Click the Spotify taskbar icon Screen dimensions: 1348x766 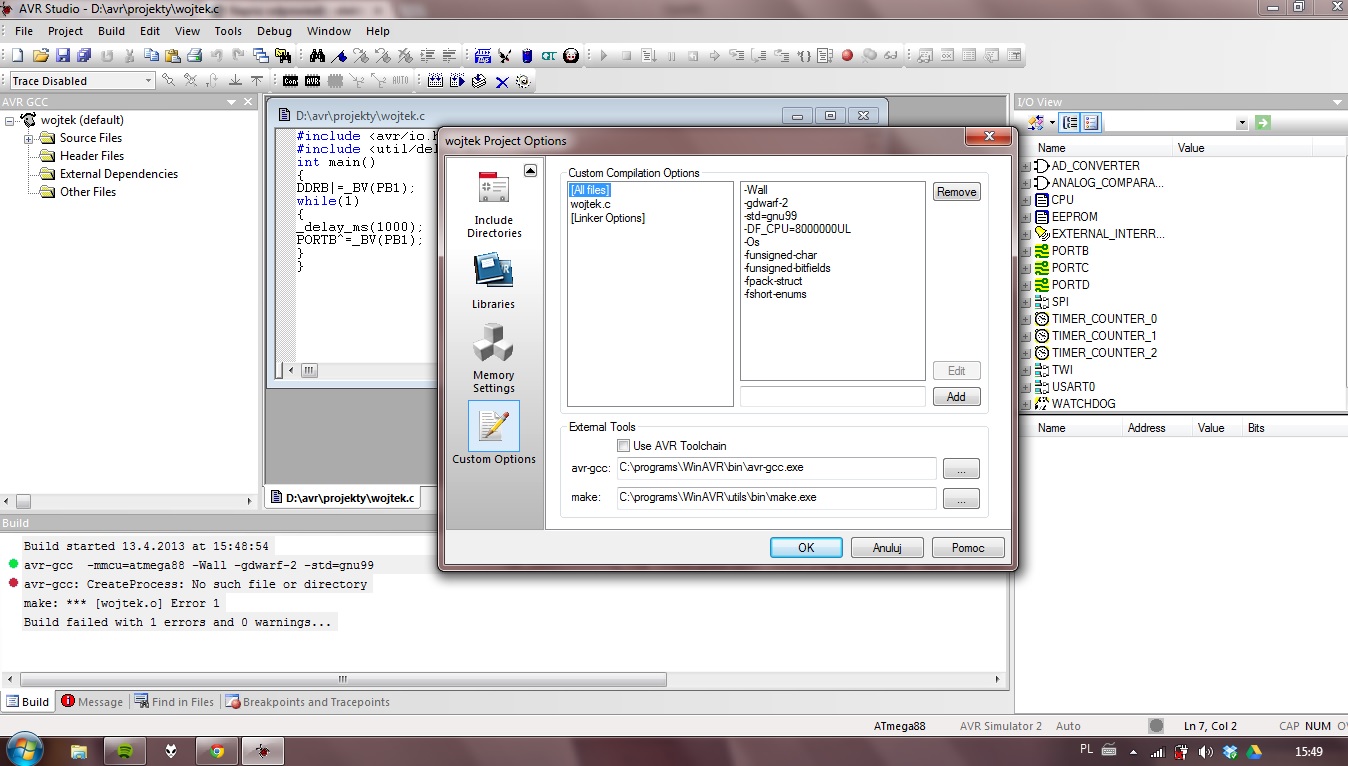125,750
